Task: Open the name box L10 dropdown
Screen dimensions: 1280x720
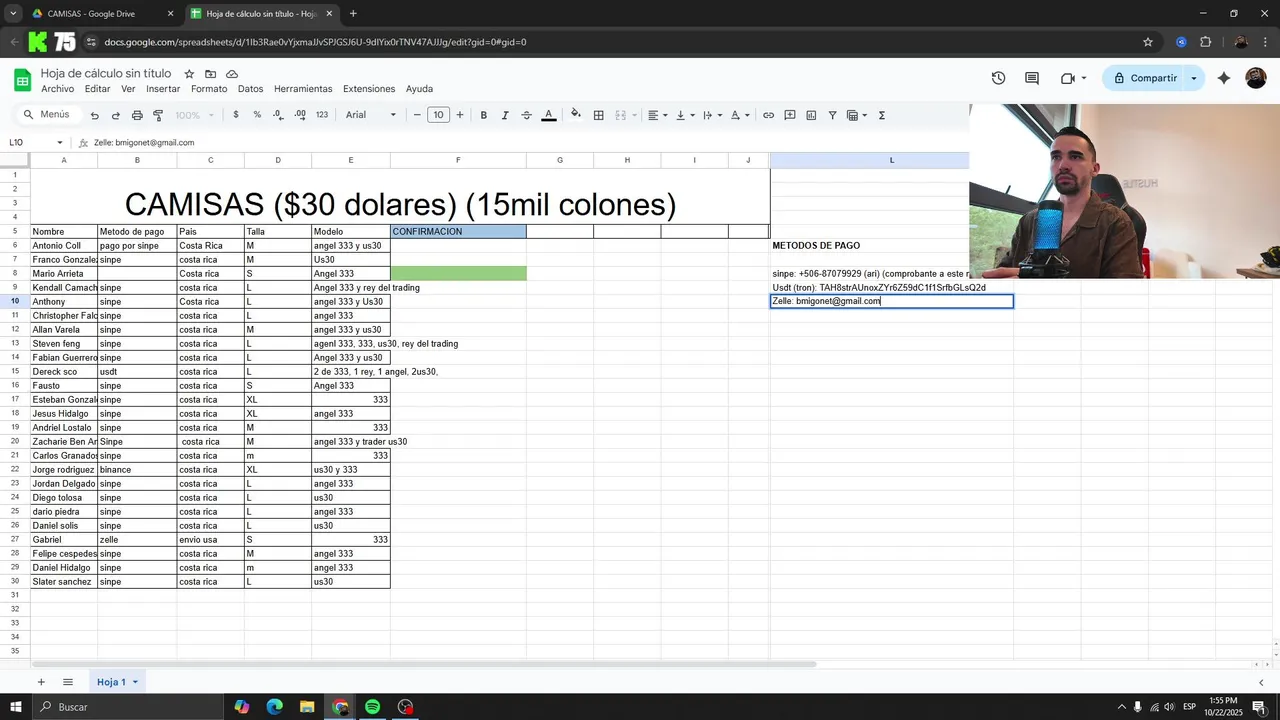Action: click(60, 143)
